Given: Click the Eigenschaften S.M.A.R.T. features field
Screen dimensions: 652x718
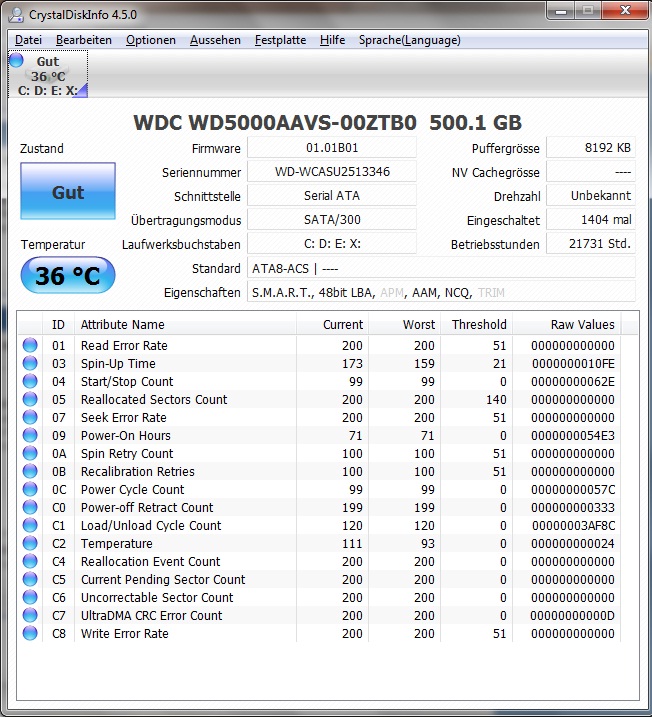Looking at the screenshot, I should point(441,292).
